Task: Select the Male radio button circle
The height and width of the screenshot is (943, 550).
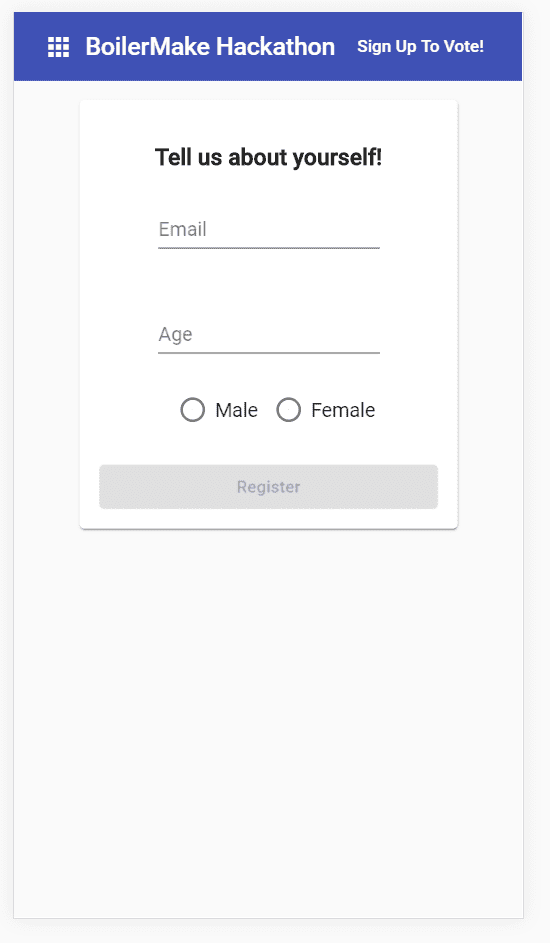Action: pyautogui.click(x=193, y=410)
